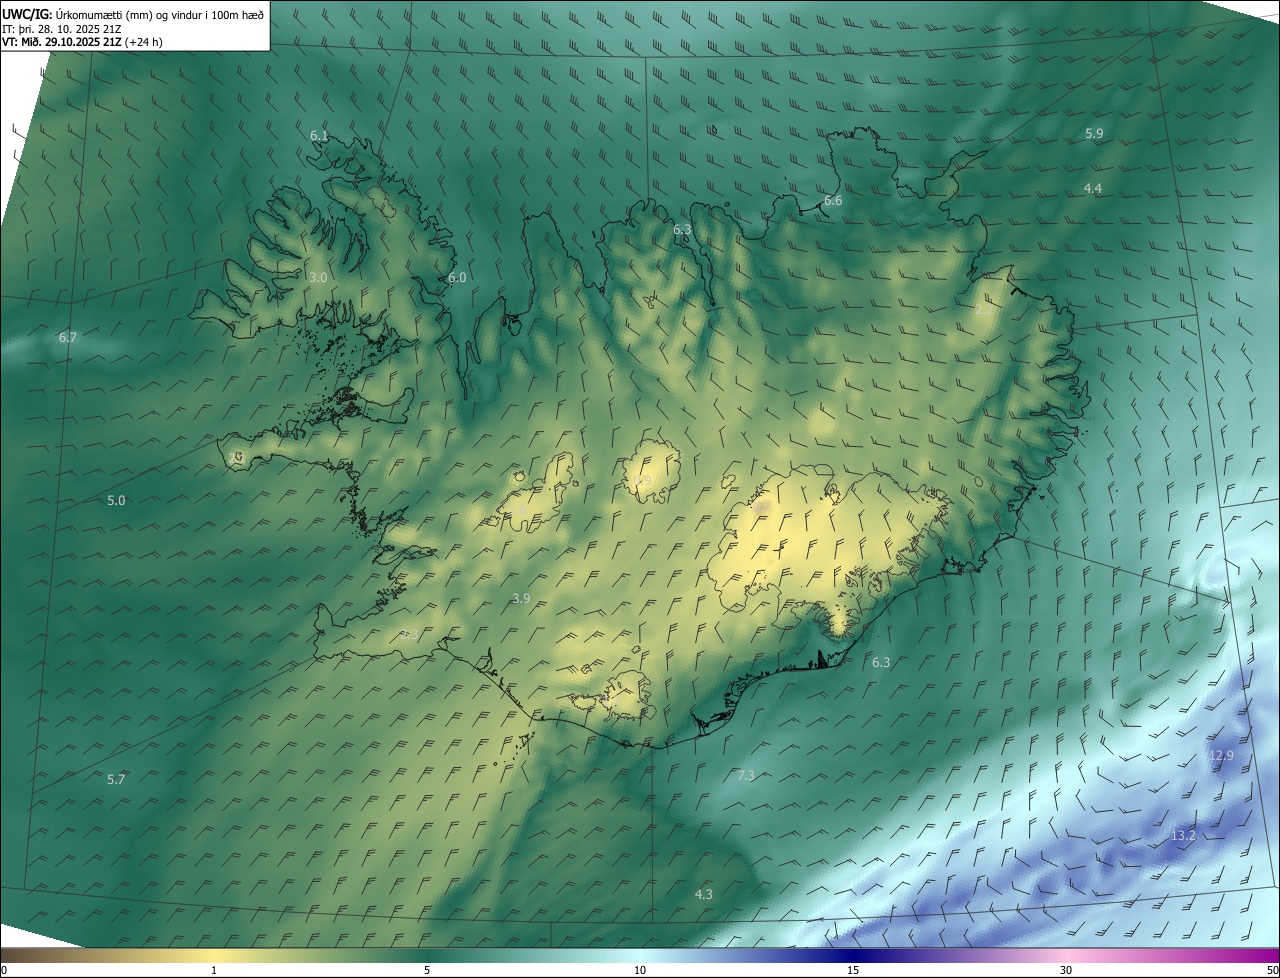Click the 6.3 value off the southeast coast
This screenshot has width=1280, height=978.
pyautogui.click(x=881, y=663)
